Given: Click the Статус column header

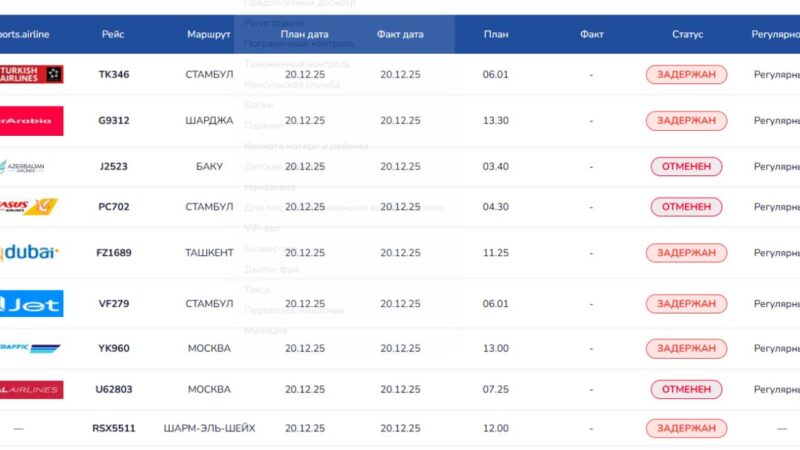Looking at the screenshot, I should [x=687, y=35].
